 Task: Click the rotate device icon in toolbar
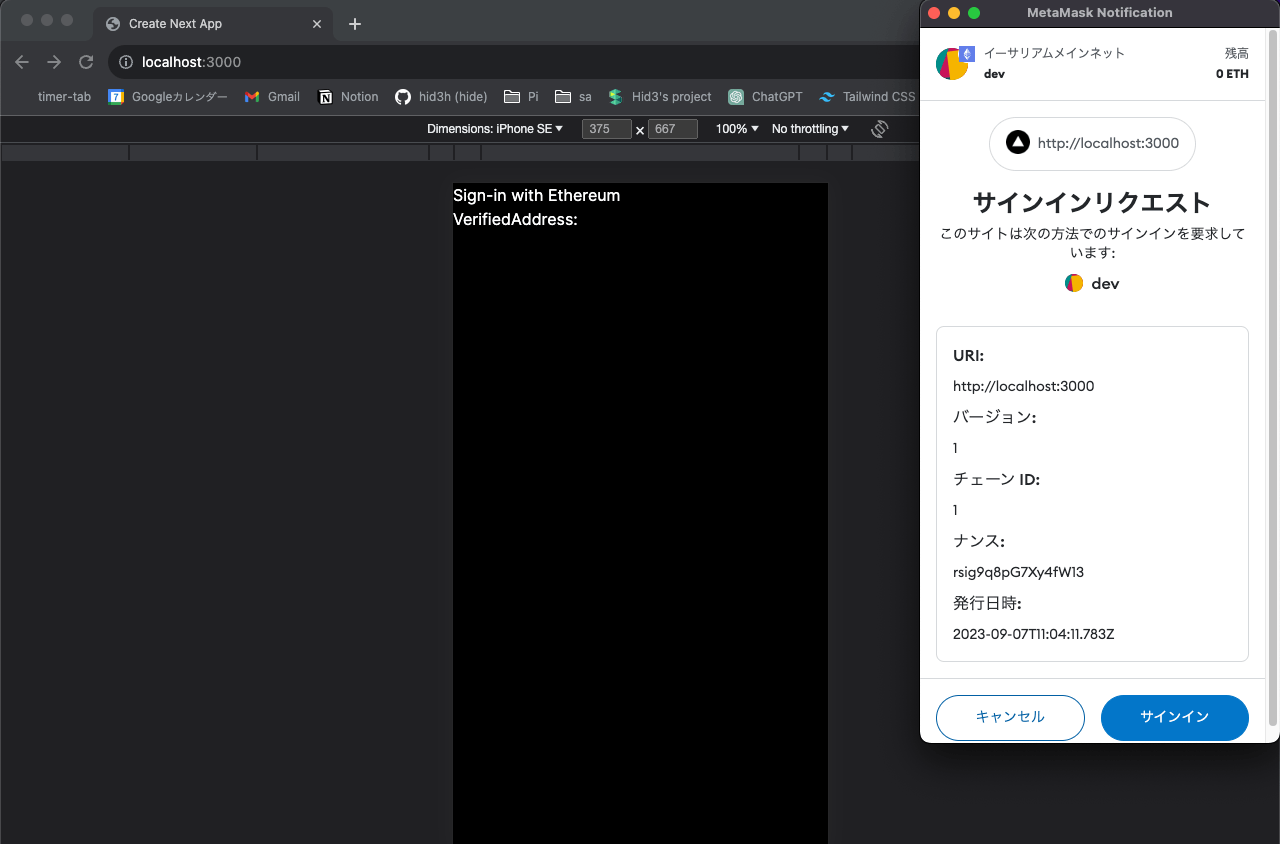coord(880,129)
